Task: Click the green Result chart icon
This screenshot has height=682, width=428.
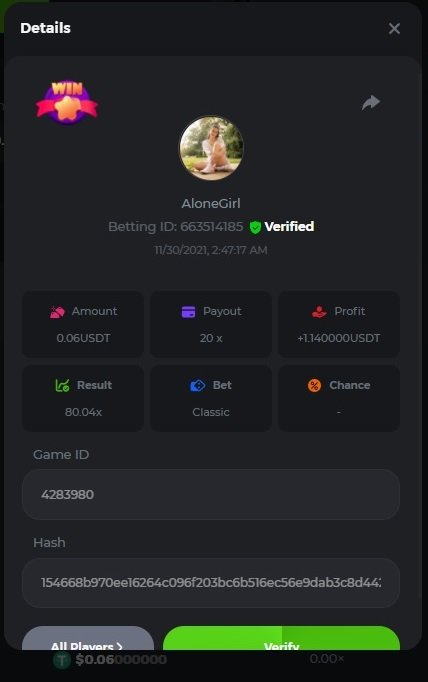Action: coord(62,385)
